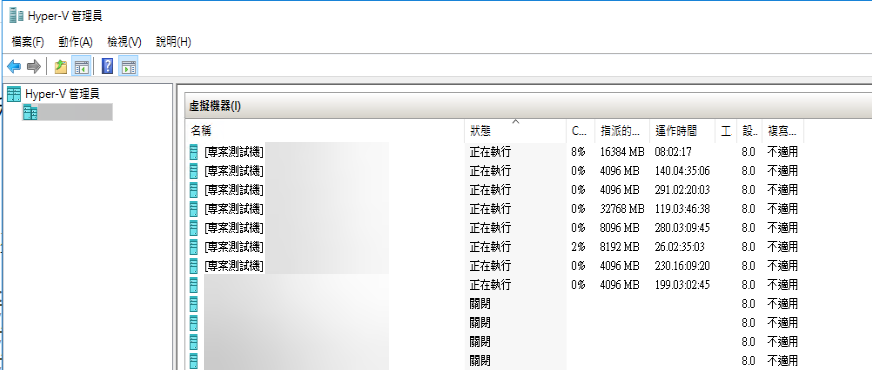This screenshot has height=370, width=872.
Task: Click the Hyper-V icon in title bar
Action: 17,16
